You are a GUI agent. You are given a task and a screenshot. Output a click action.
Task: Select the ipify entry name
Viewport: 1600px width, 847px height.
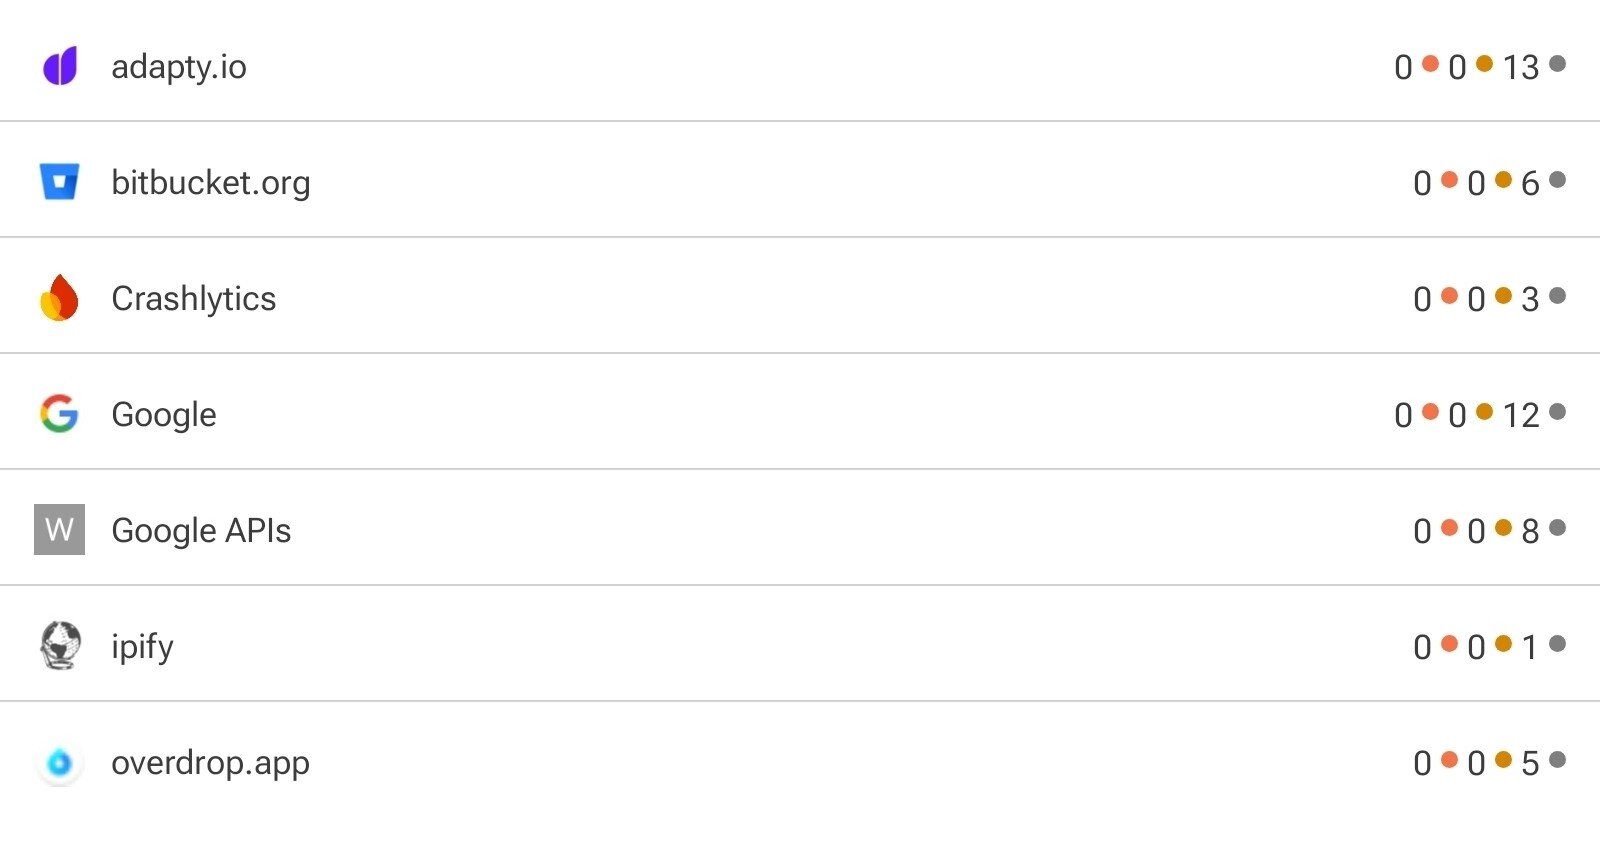[142, 647]
